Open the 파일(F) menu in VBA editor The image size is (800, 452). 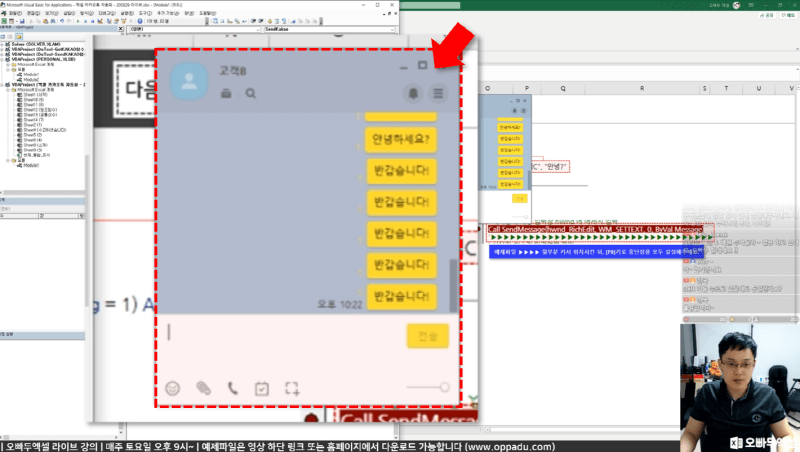tap(15, 13)
